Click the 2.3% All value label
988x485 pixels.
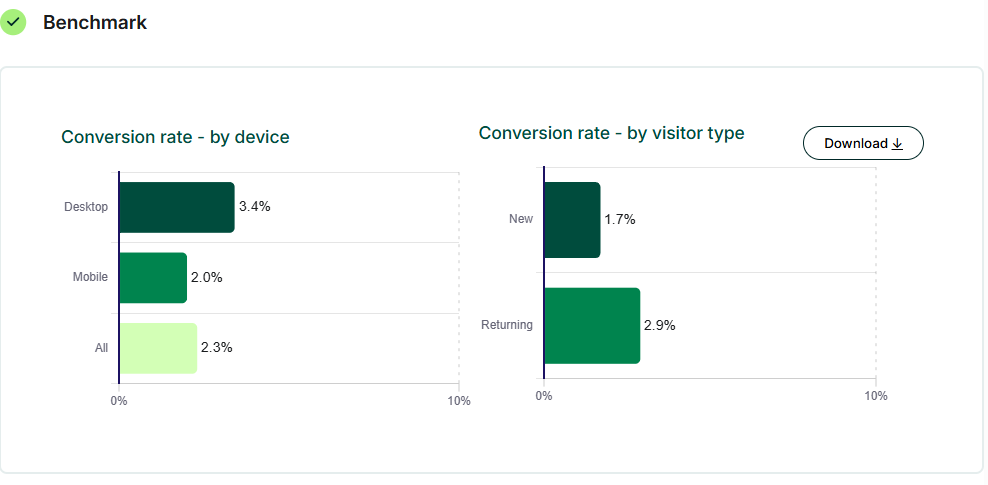coord(217,348)
